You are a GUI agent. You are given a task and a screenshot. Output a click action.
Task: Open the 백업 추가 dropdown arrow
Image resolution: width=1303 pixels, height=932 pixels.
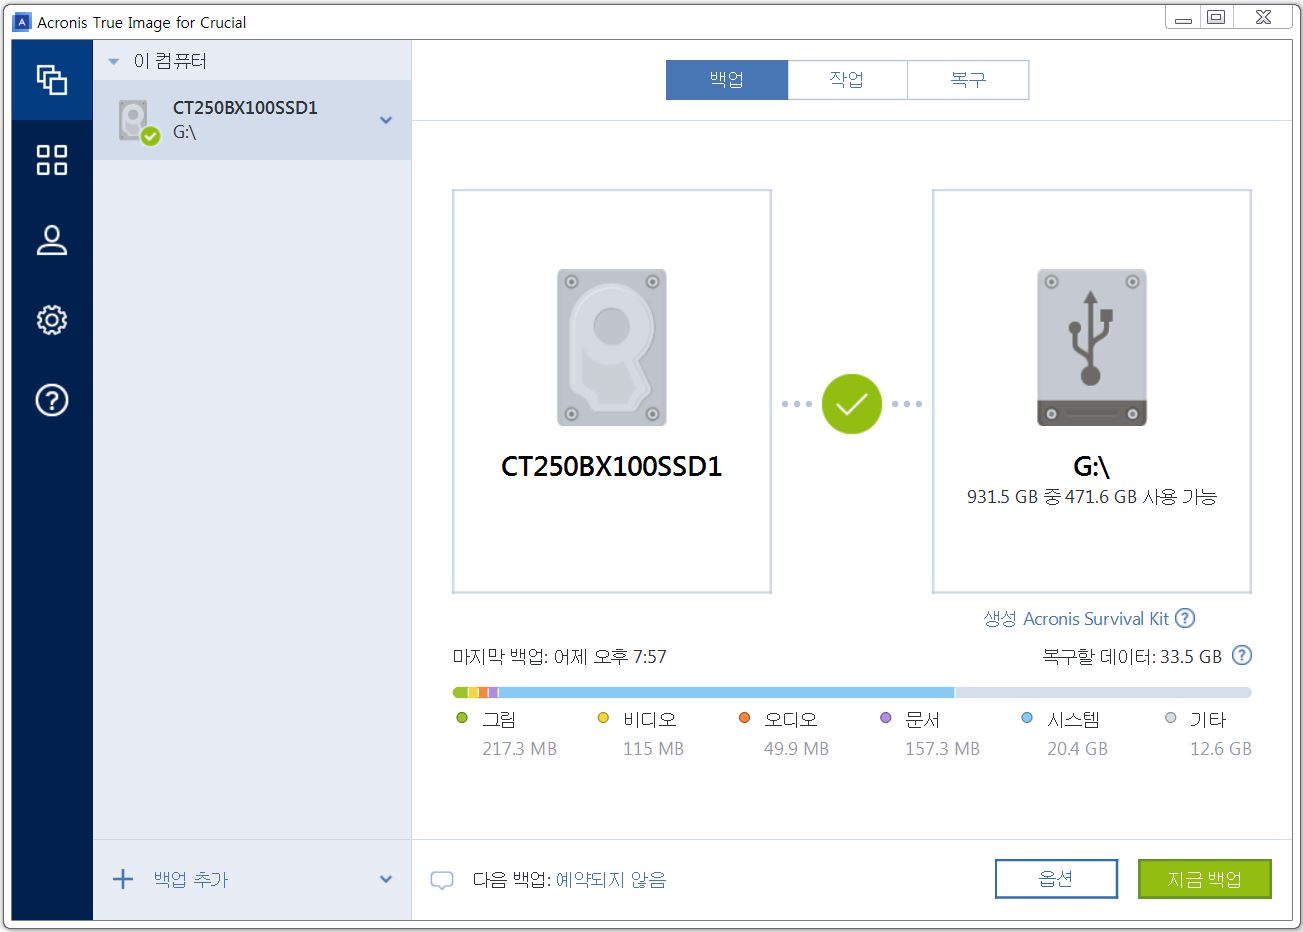click(x=386, y=879)
